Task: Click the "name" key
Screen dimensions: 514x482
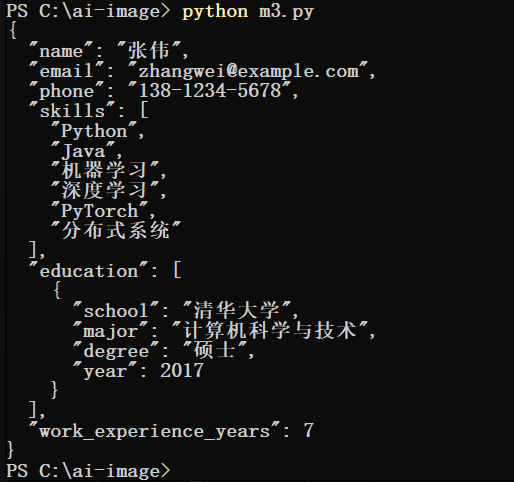Action: [61, 51]
